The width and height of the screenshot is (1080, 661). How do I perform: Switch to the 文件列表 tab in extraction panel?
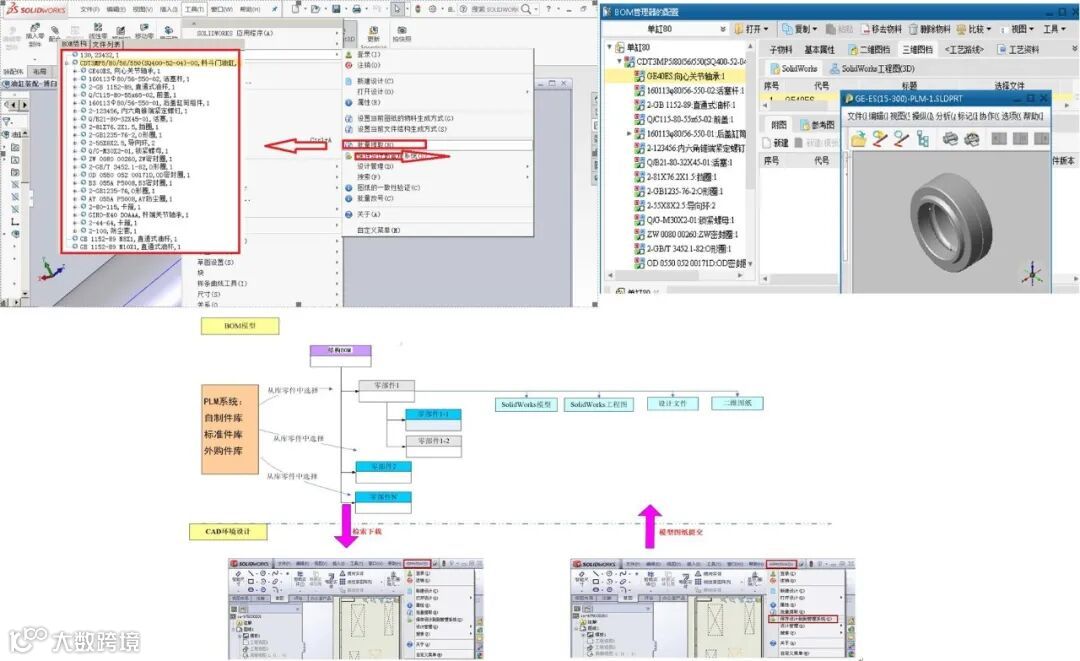[107, 44]
